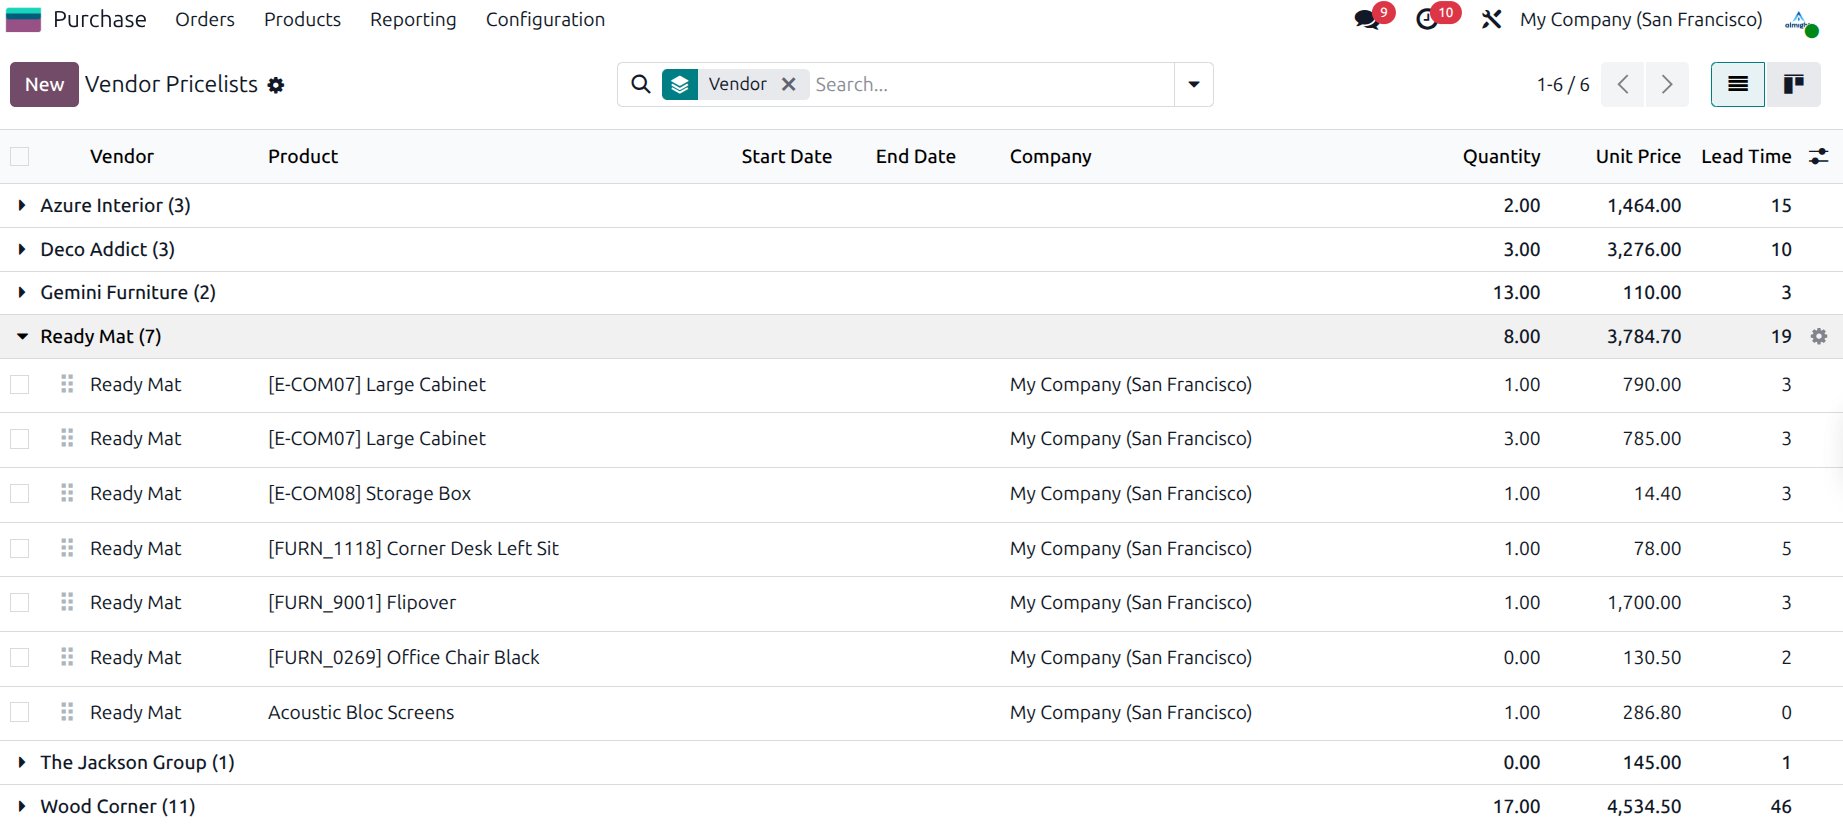This screenshot has height=825, width=1843.
Task: Click the 78.00 unit price cell
Action: (1657, 548)
